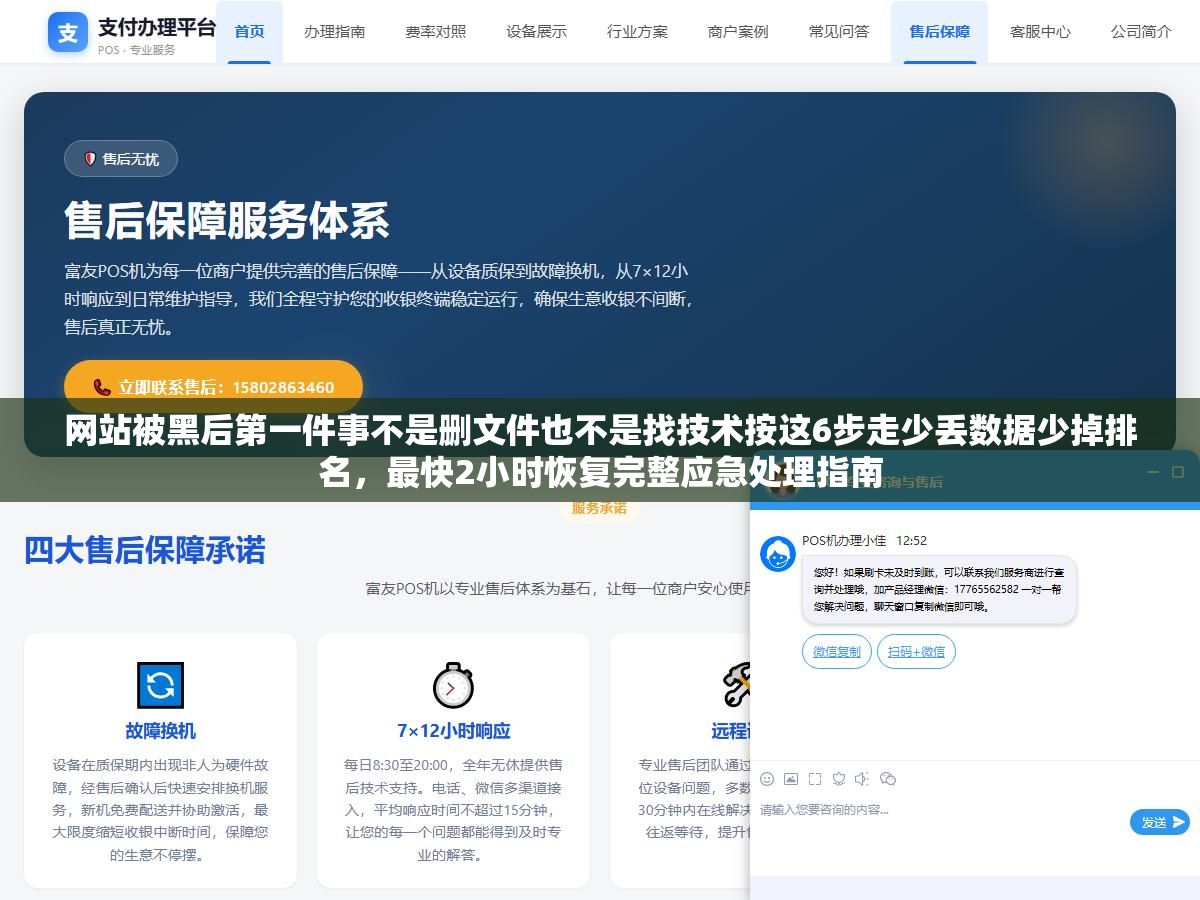The image size is (1200, 900).
Task: Open the 办理指南 menu item
Action: click(x=334, y=31)
